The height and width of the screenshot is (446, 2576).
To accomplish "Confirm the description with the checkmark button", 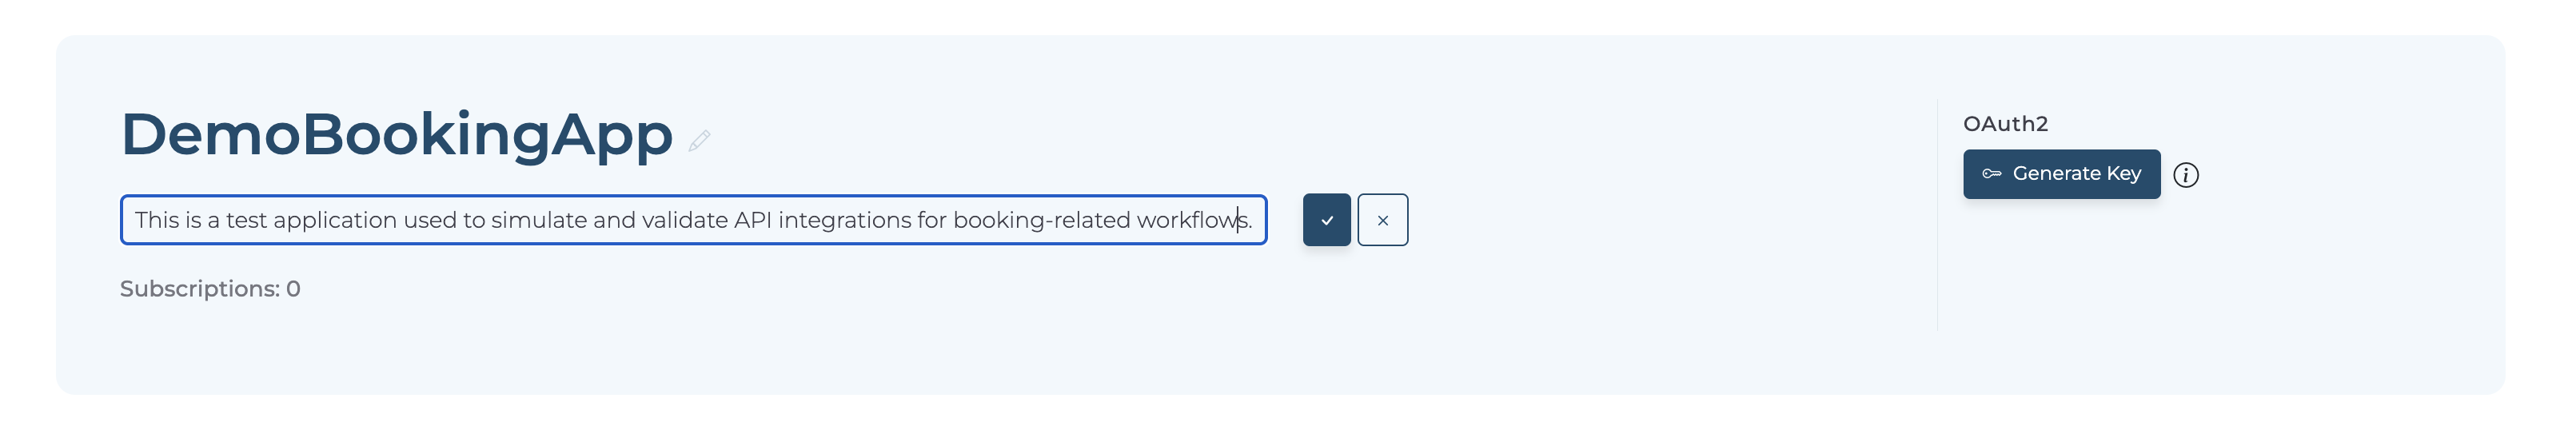I will point(1326,220).
